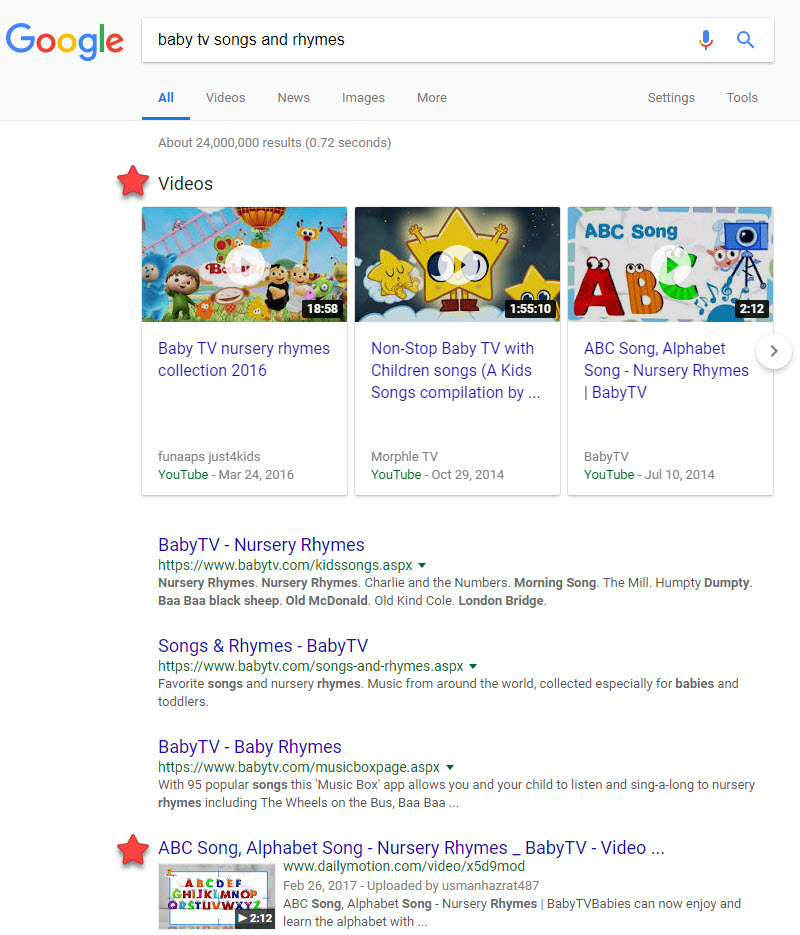This screenshot has height=935, width=800.
Task: Open the More search options menu
Action: [x=432, y=98]
